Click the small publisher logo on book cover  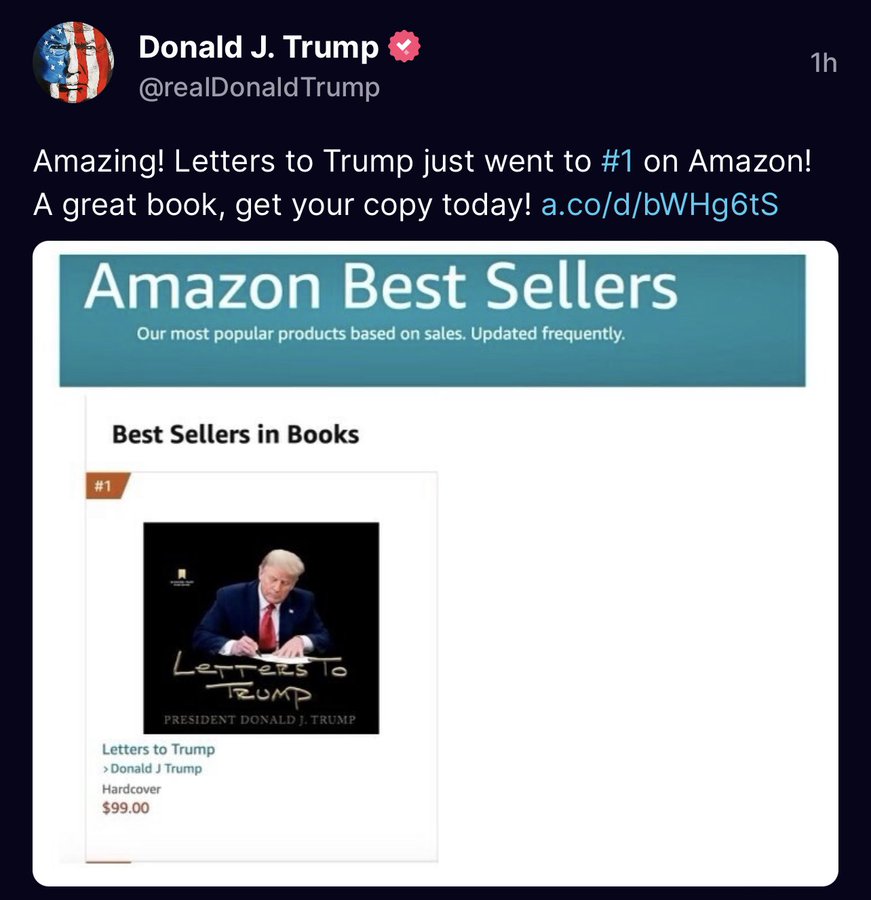pos(181,577)
